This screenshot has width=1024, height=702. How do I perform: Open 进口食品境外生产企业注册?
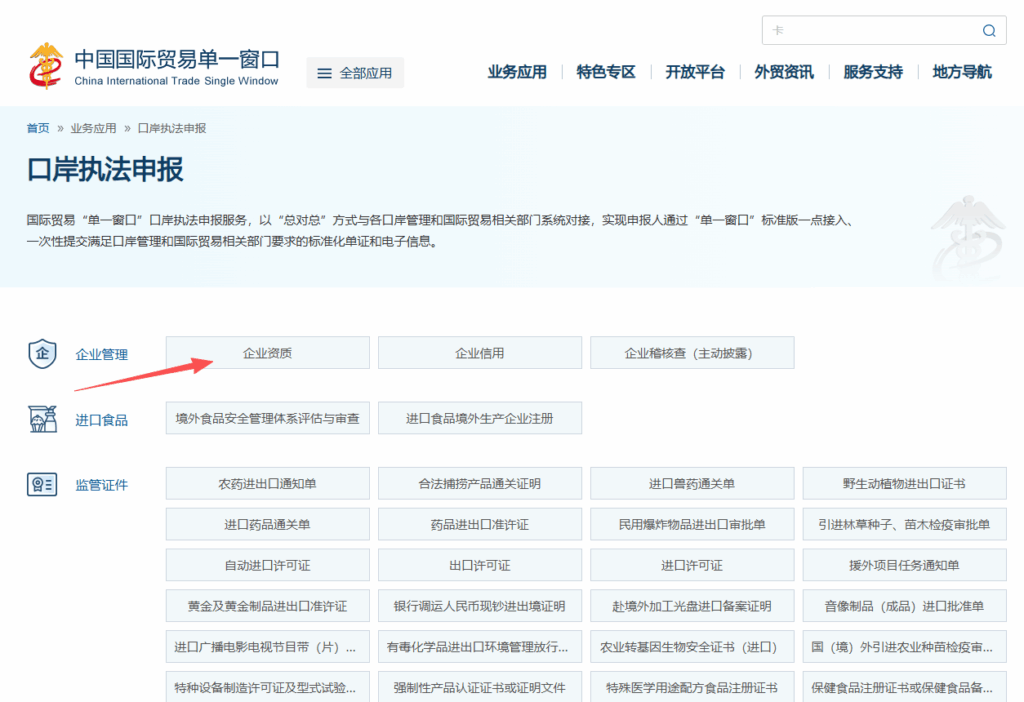click(x=480, y=418)
